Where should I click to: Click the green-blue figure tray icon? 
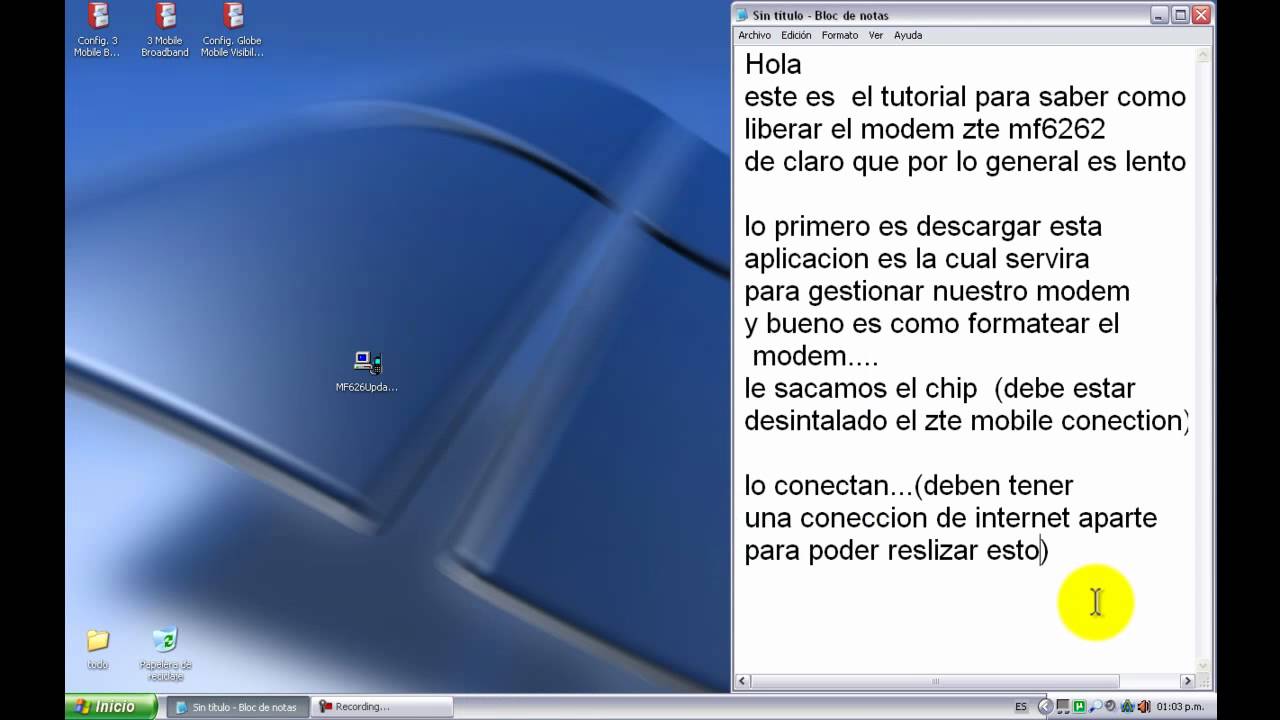(x=1127, y=707)
